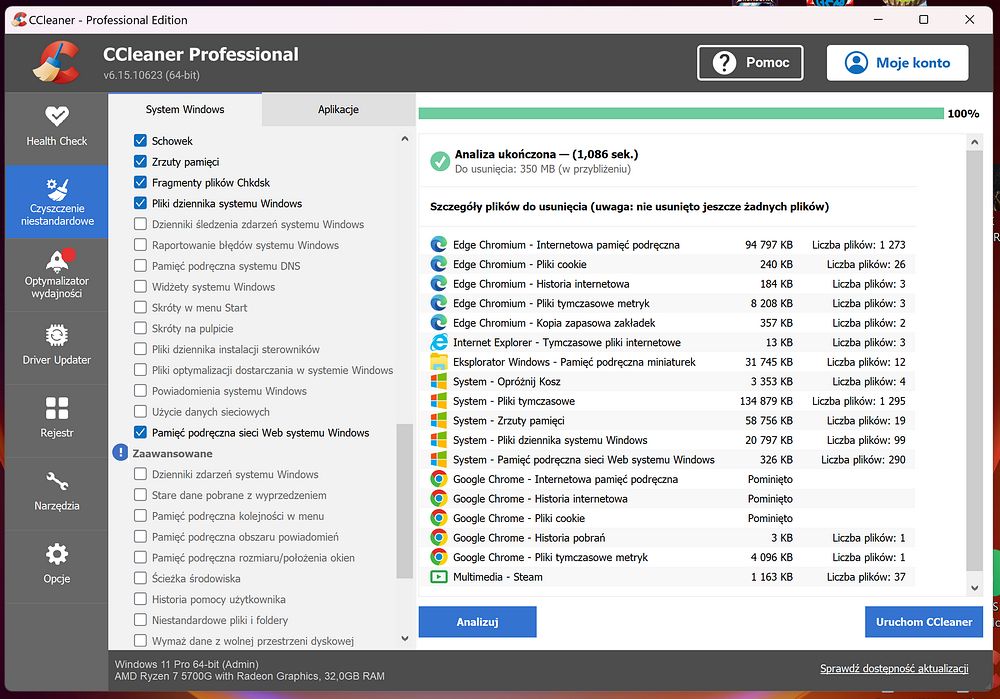This screenshot has width=1000, height=699.
Task: Click options list scroll down arrow
Action: [x=405, y=638]
